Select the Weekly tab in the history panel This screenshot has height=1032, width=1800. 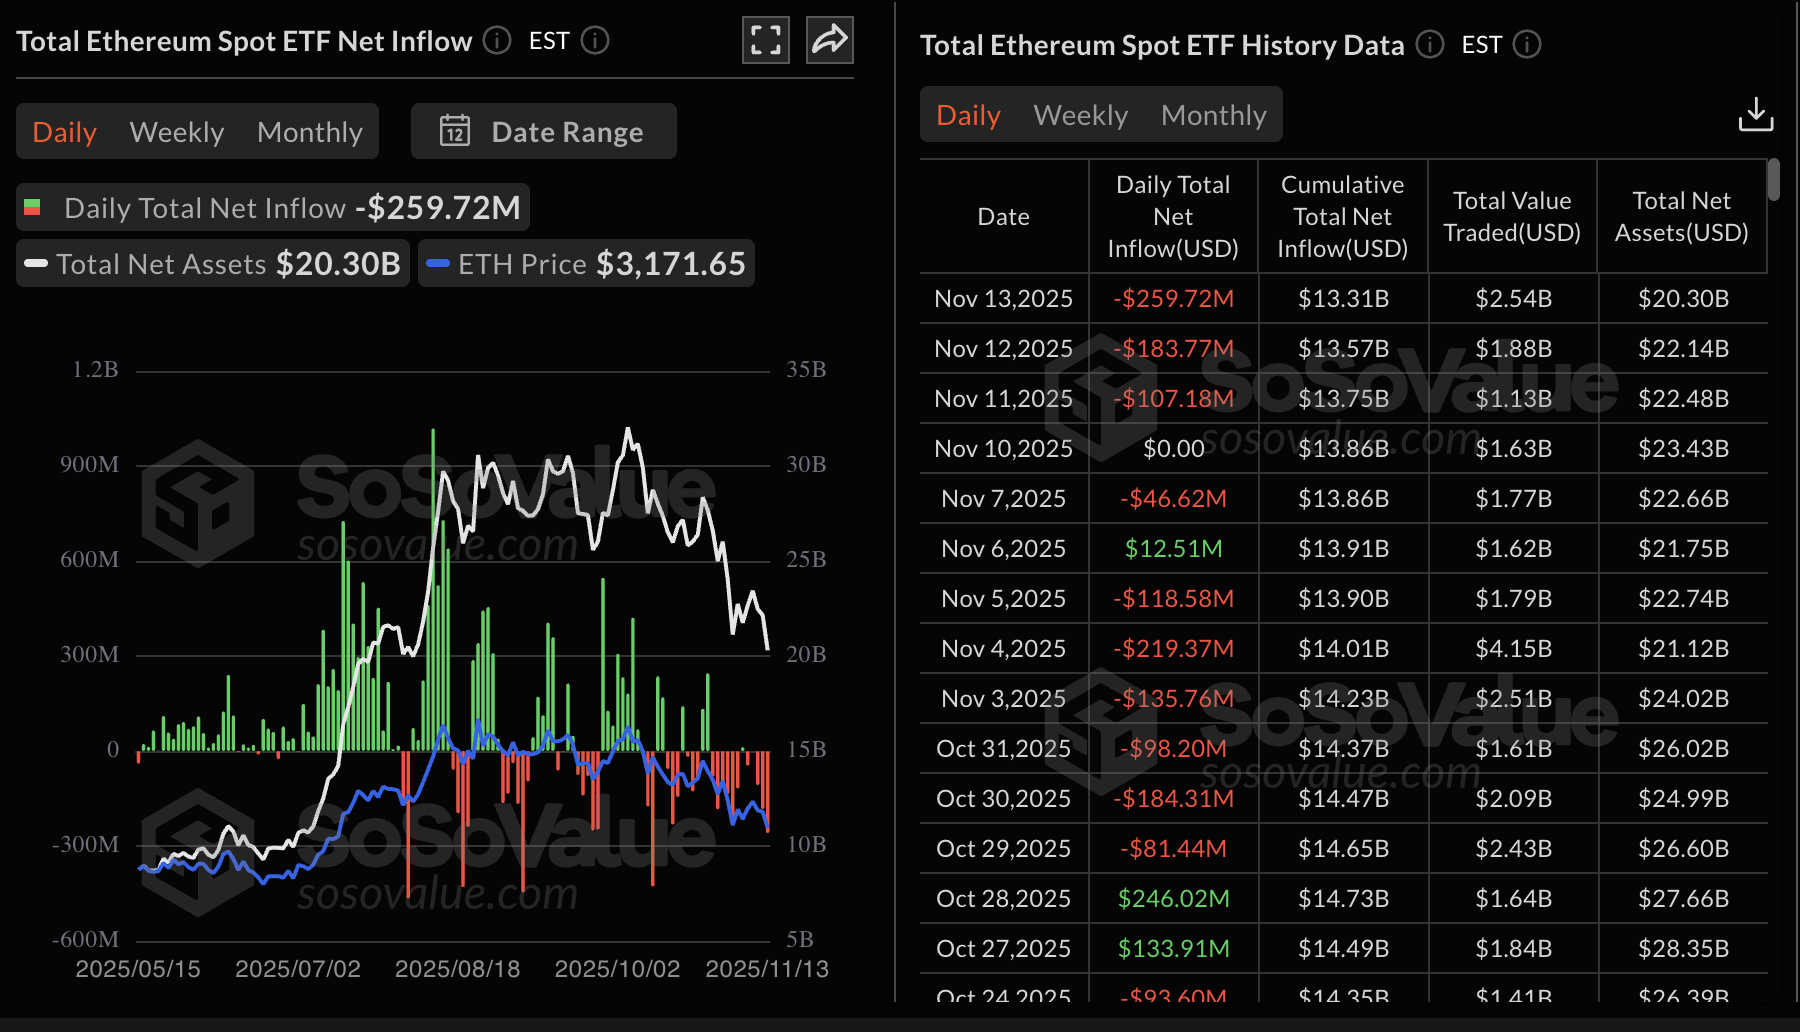(x=1080, y=114)
